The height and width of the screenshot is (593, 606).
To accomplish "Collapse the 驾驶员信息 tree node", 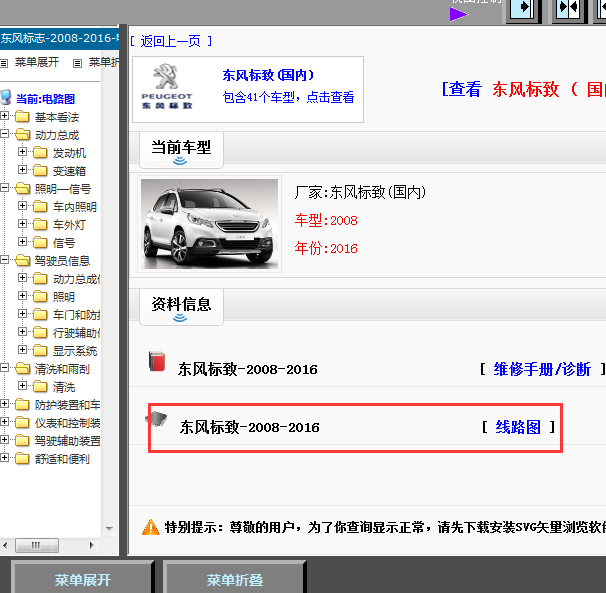I will [x=5, y=260].
